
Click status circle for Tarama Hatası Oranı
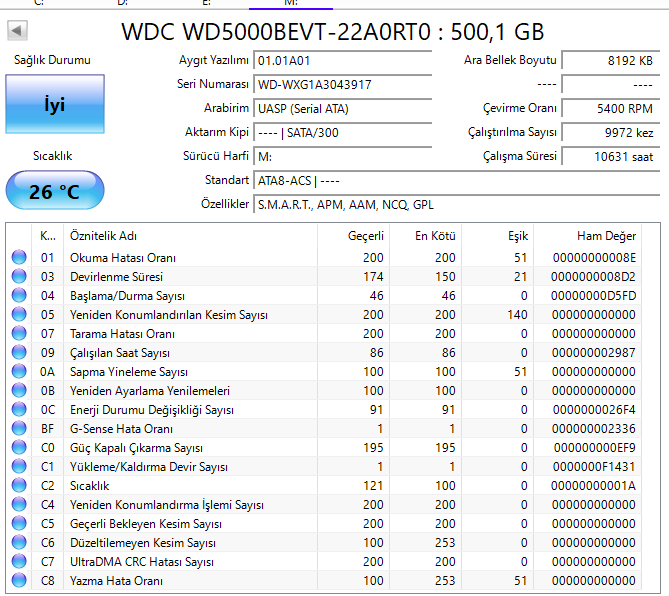point(19,333)
